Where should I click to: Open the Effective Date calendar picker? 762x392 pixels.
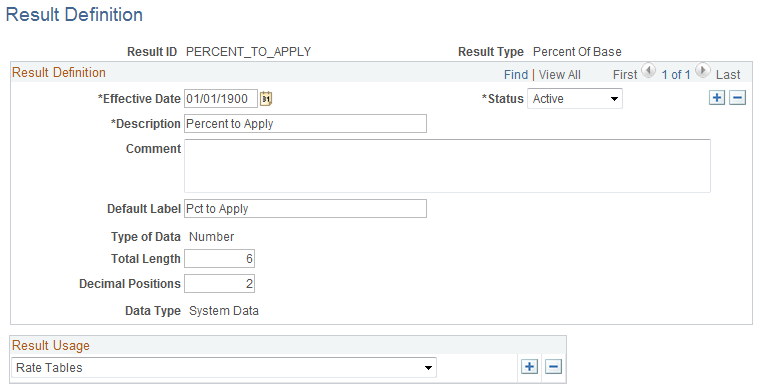click(266, 99)
